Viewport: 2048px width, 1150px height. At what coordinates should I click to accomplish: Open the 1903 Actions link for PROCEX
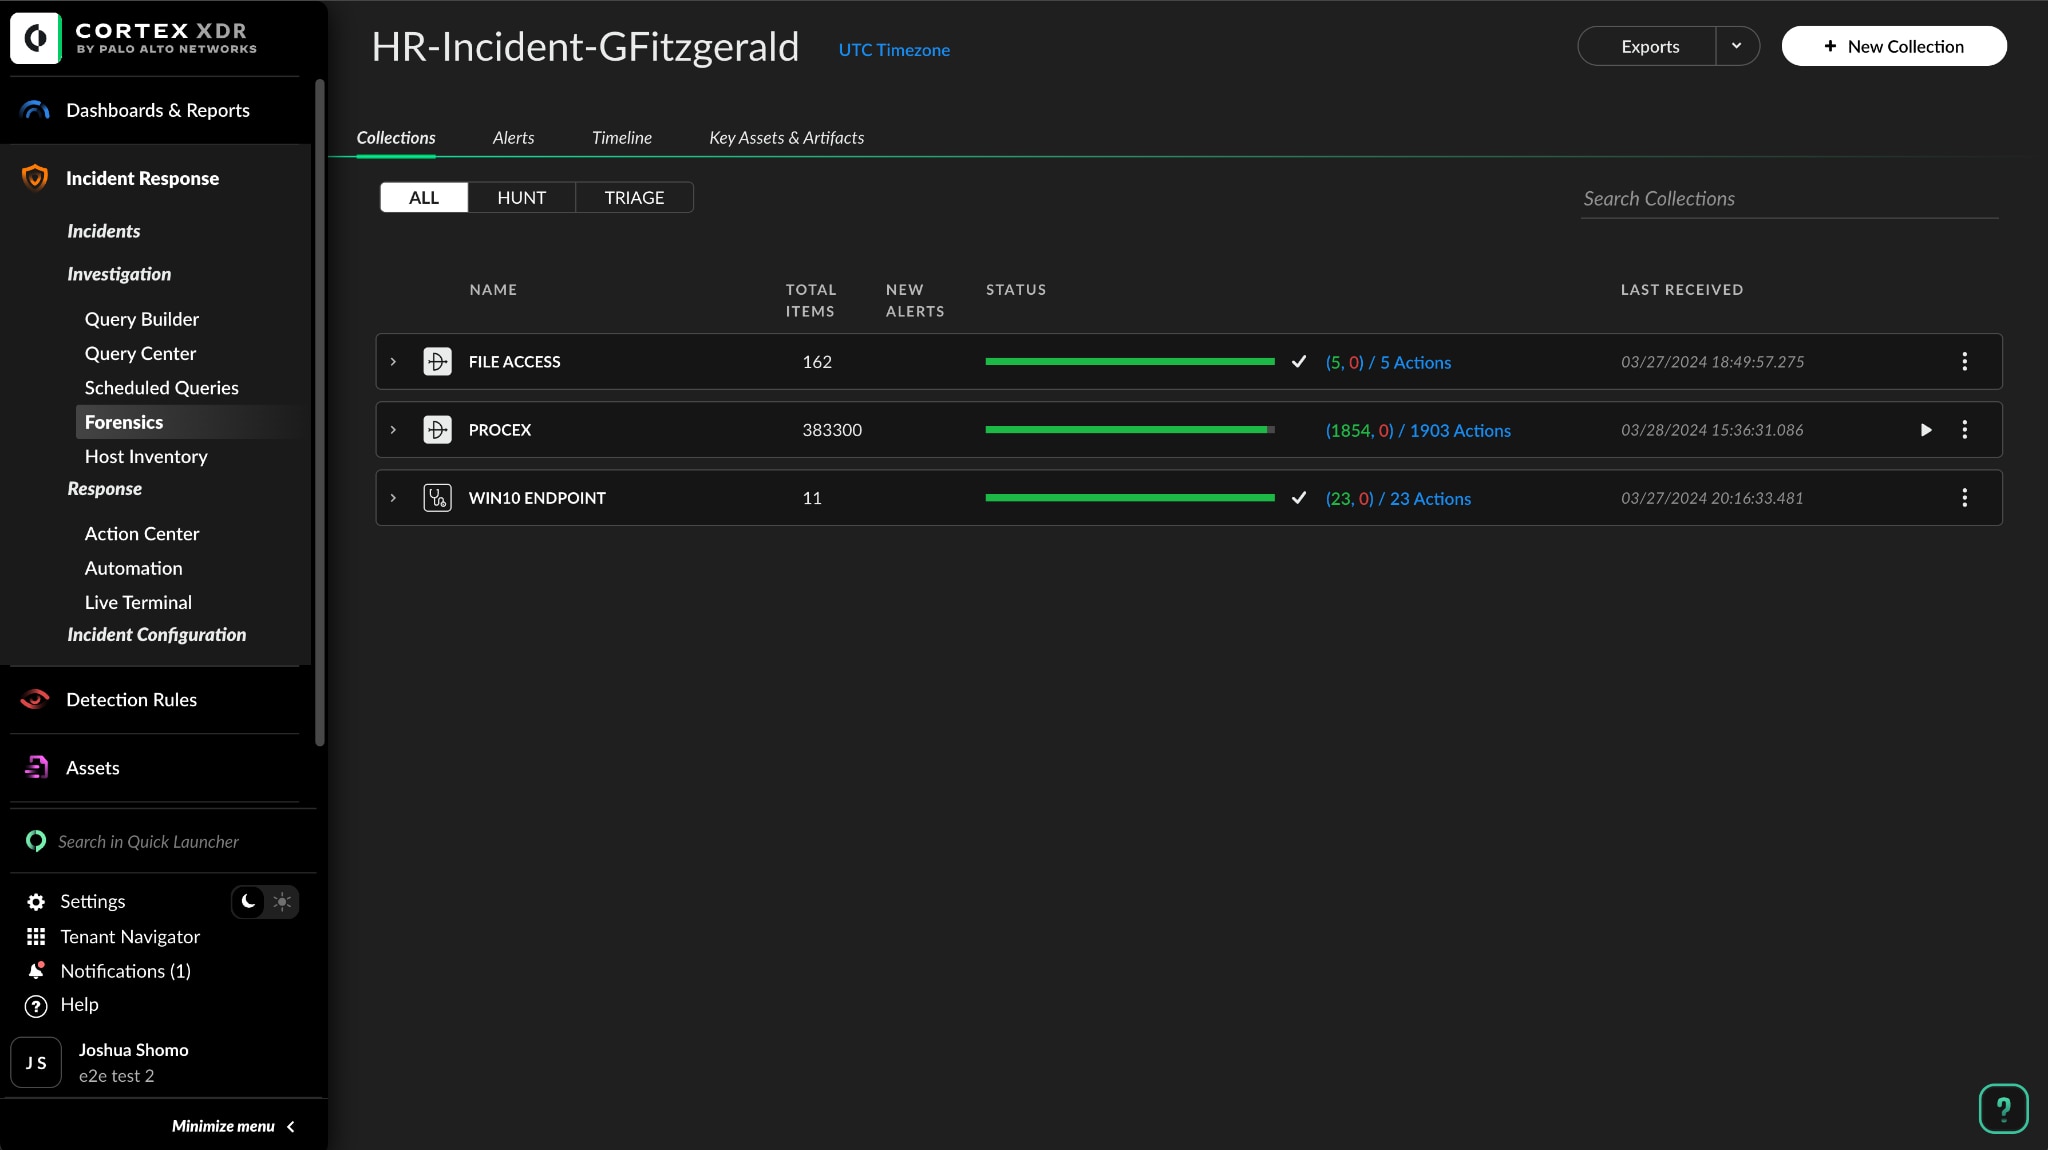(1459, 431)
